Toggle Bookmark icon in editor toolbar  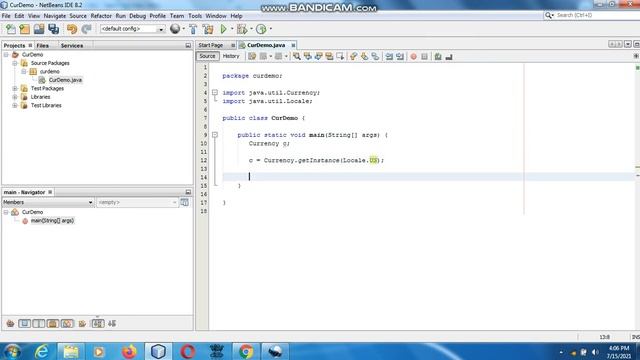point(375,56)
